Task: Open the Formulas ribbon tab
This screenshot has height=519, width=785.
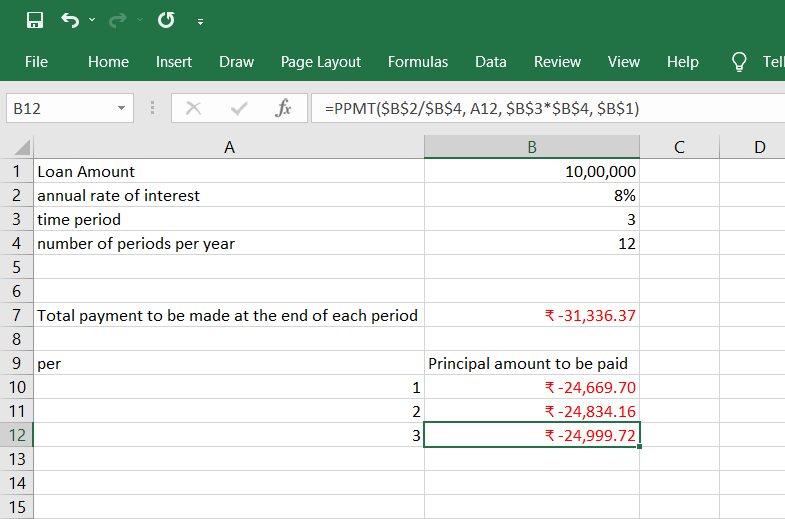Action: (x=418, y=62)
